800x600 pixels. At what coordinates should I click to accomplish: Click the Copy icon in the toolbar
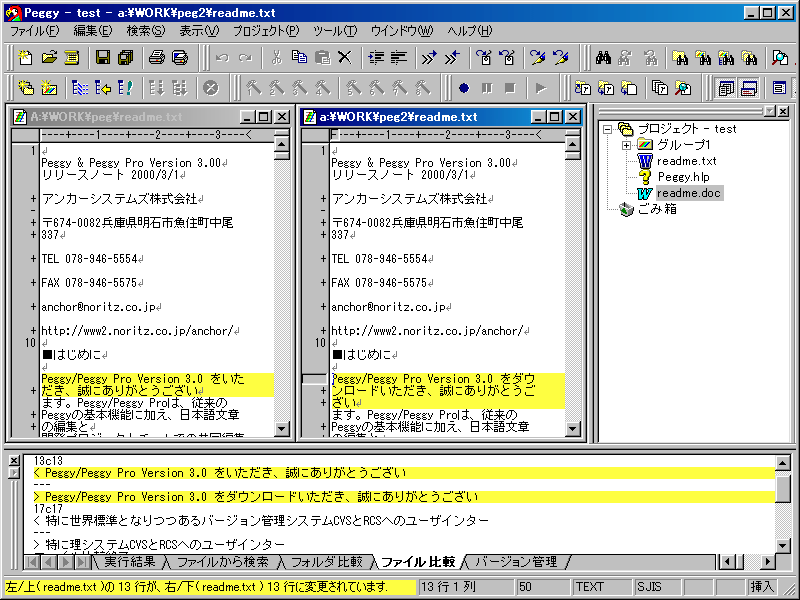pyautogui.click(x=299, y=58)
